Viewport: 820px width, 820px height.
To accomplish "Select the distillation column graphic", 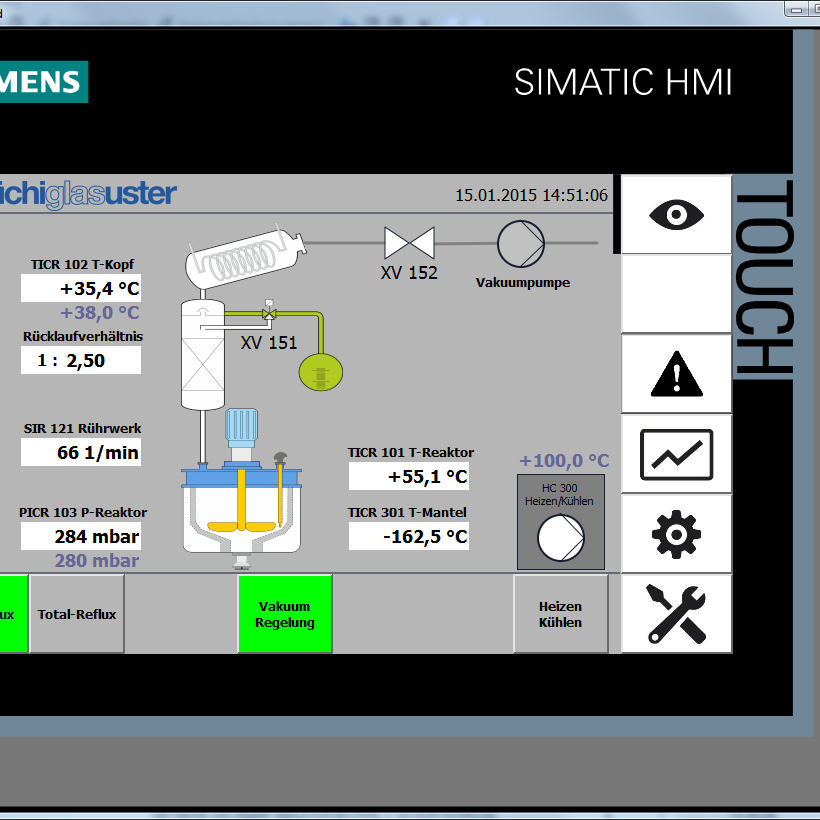I will coord(203,356).
